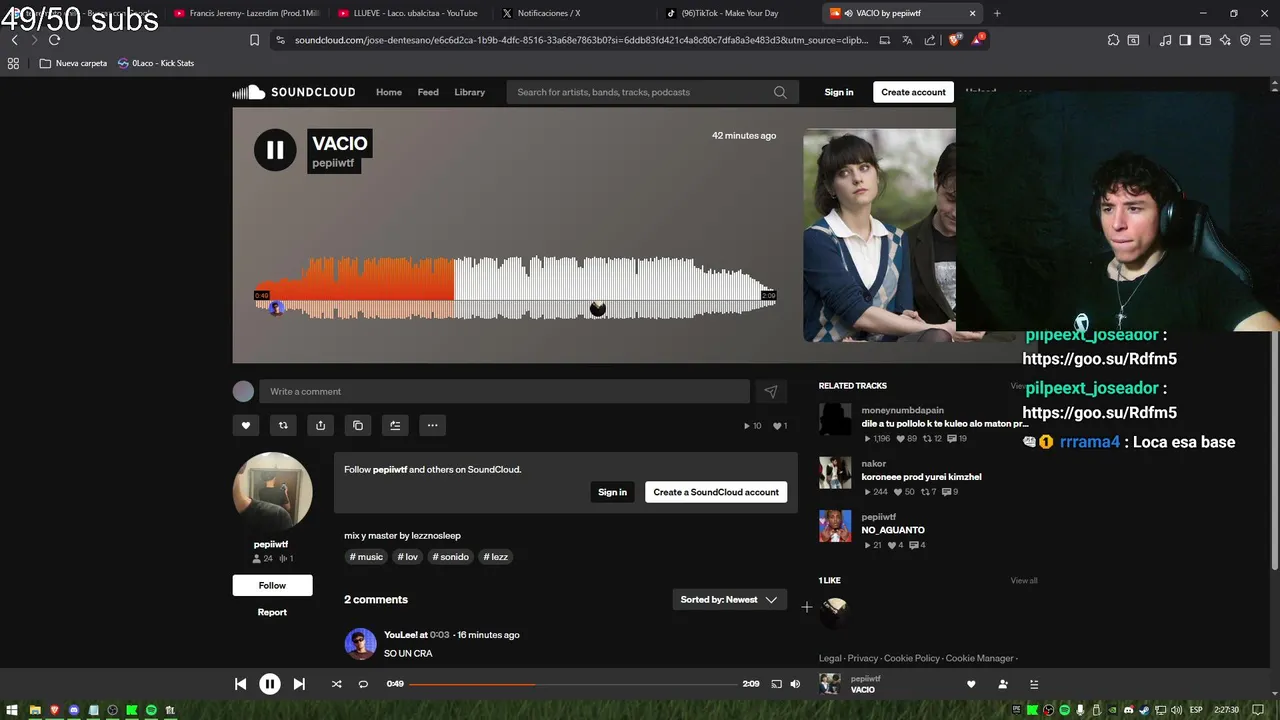Toggle shuffle in the player bar

tap(336, 684)
